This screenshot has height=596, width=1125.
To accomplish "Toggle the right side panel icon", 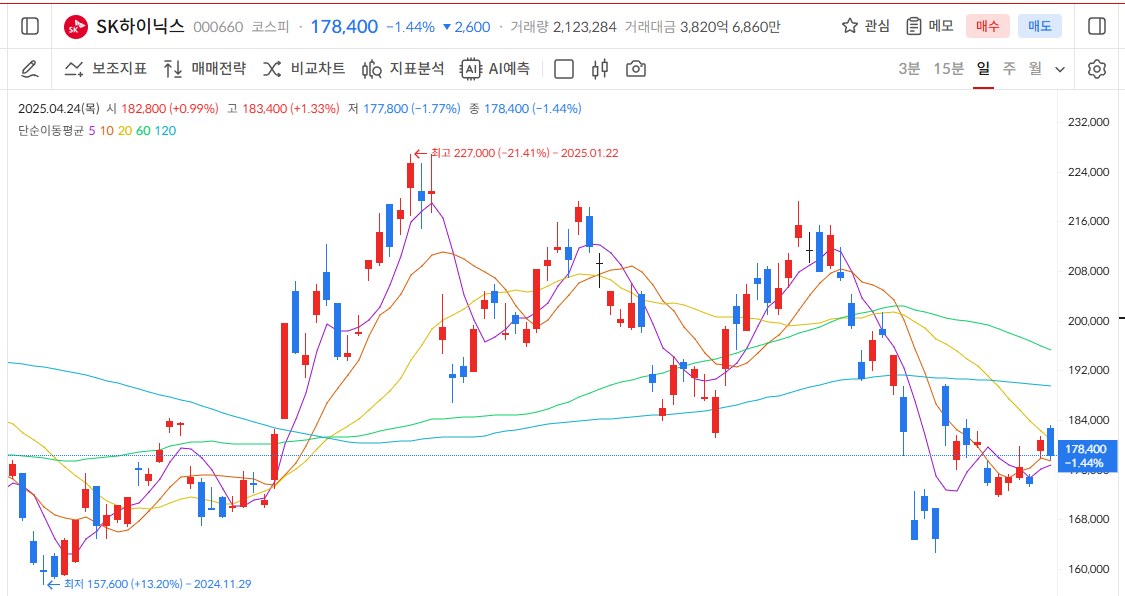I will pyautogui.click(x=1096, y=27).
